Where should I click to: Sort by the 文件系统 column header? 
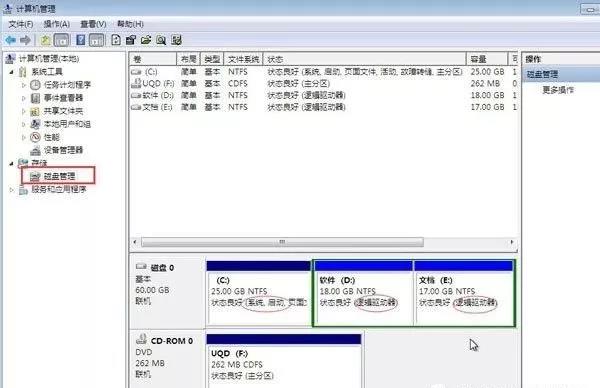click(x=243, y=59)
